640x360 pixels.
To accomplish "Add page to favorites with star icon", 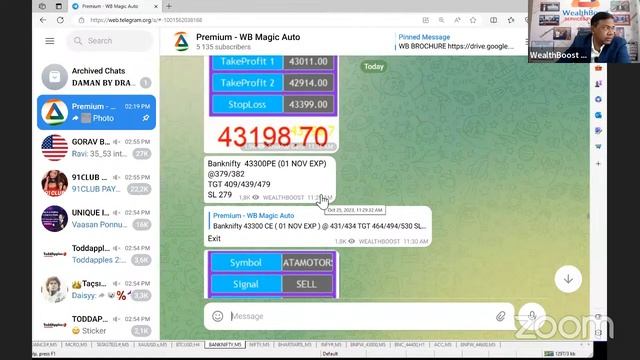I will [473, 20].
